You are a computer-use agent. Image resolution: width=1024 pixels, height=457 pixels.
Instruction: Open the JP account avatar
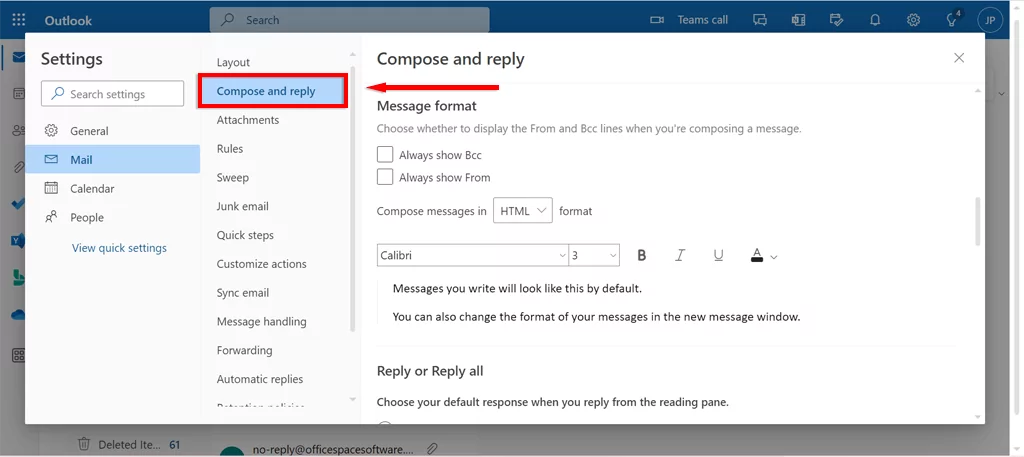pyautogui.click(x=990, y=20)
